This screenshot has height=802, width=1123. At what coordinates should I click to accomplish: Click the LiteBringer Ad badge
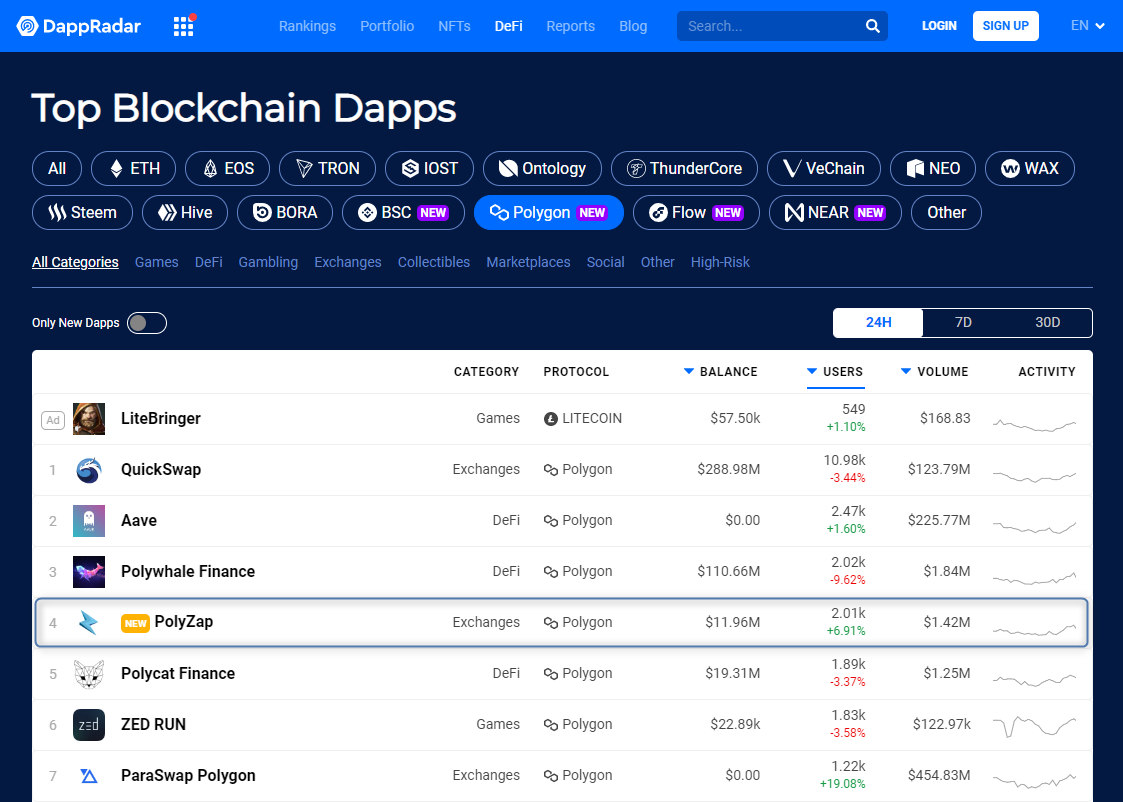[x=53, y=420]
